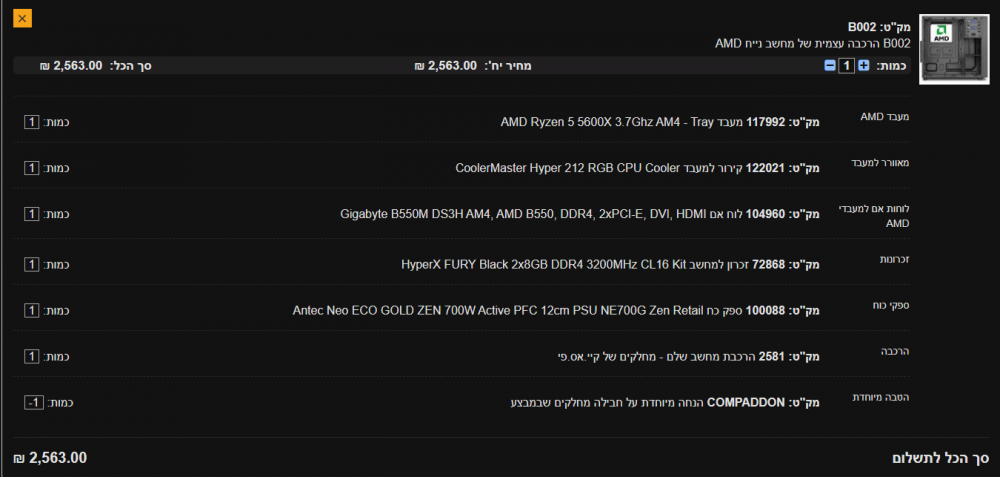Select the COMPADDON special discount line
Viewport: 1000px width, 477px height.
[x=665, y=403]
